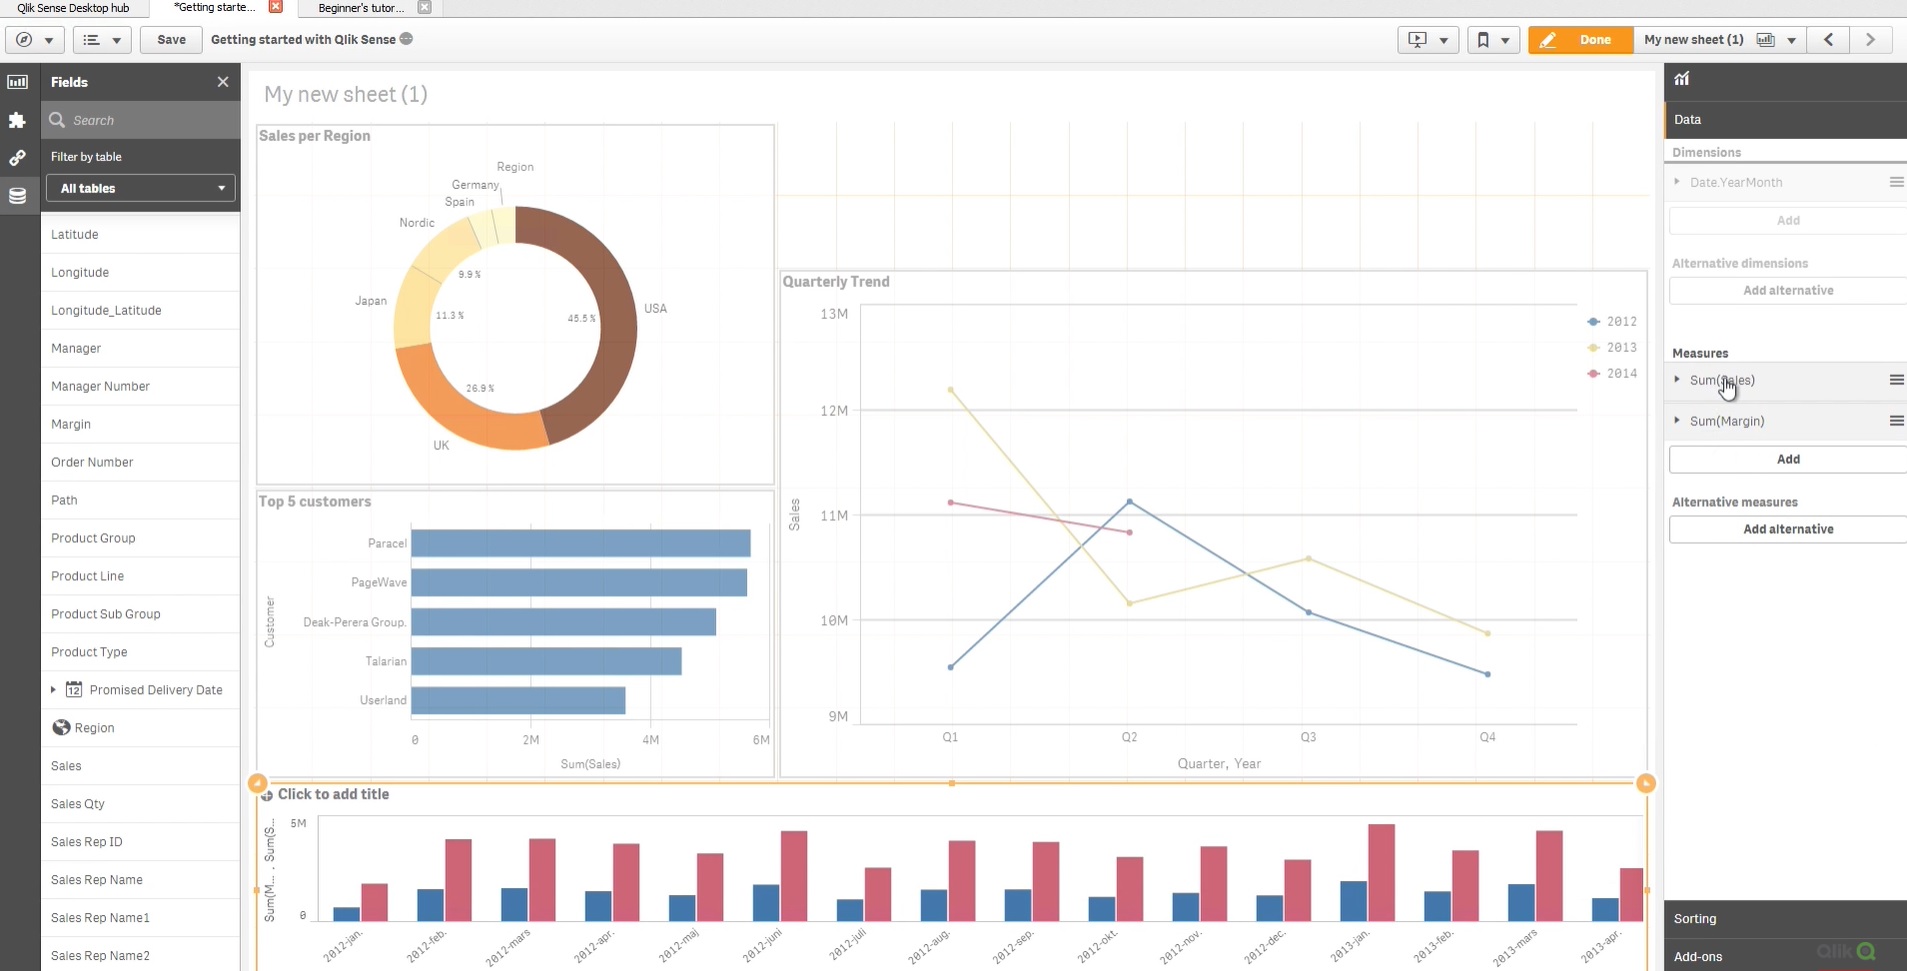Go to the previous sheet
This screenshot has width=1907, height=971.
pos(1829,40)
